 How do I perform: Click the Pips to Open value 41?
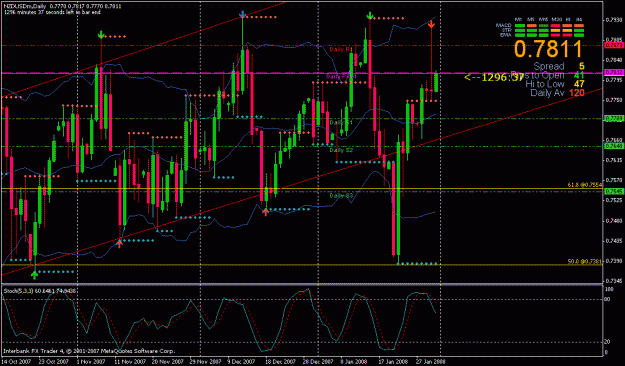click(579, 75)
